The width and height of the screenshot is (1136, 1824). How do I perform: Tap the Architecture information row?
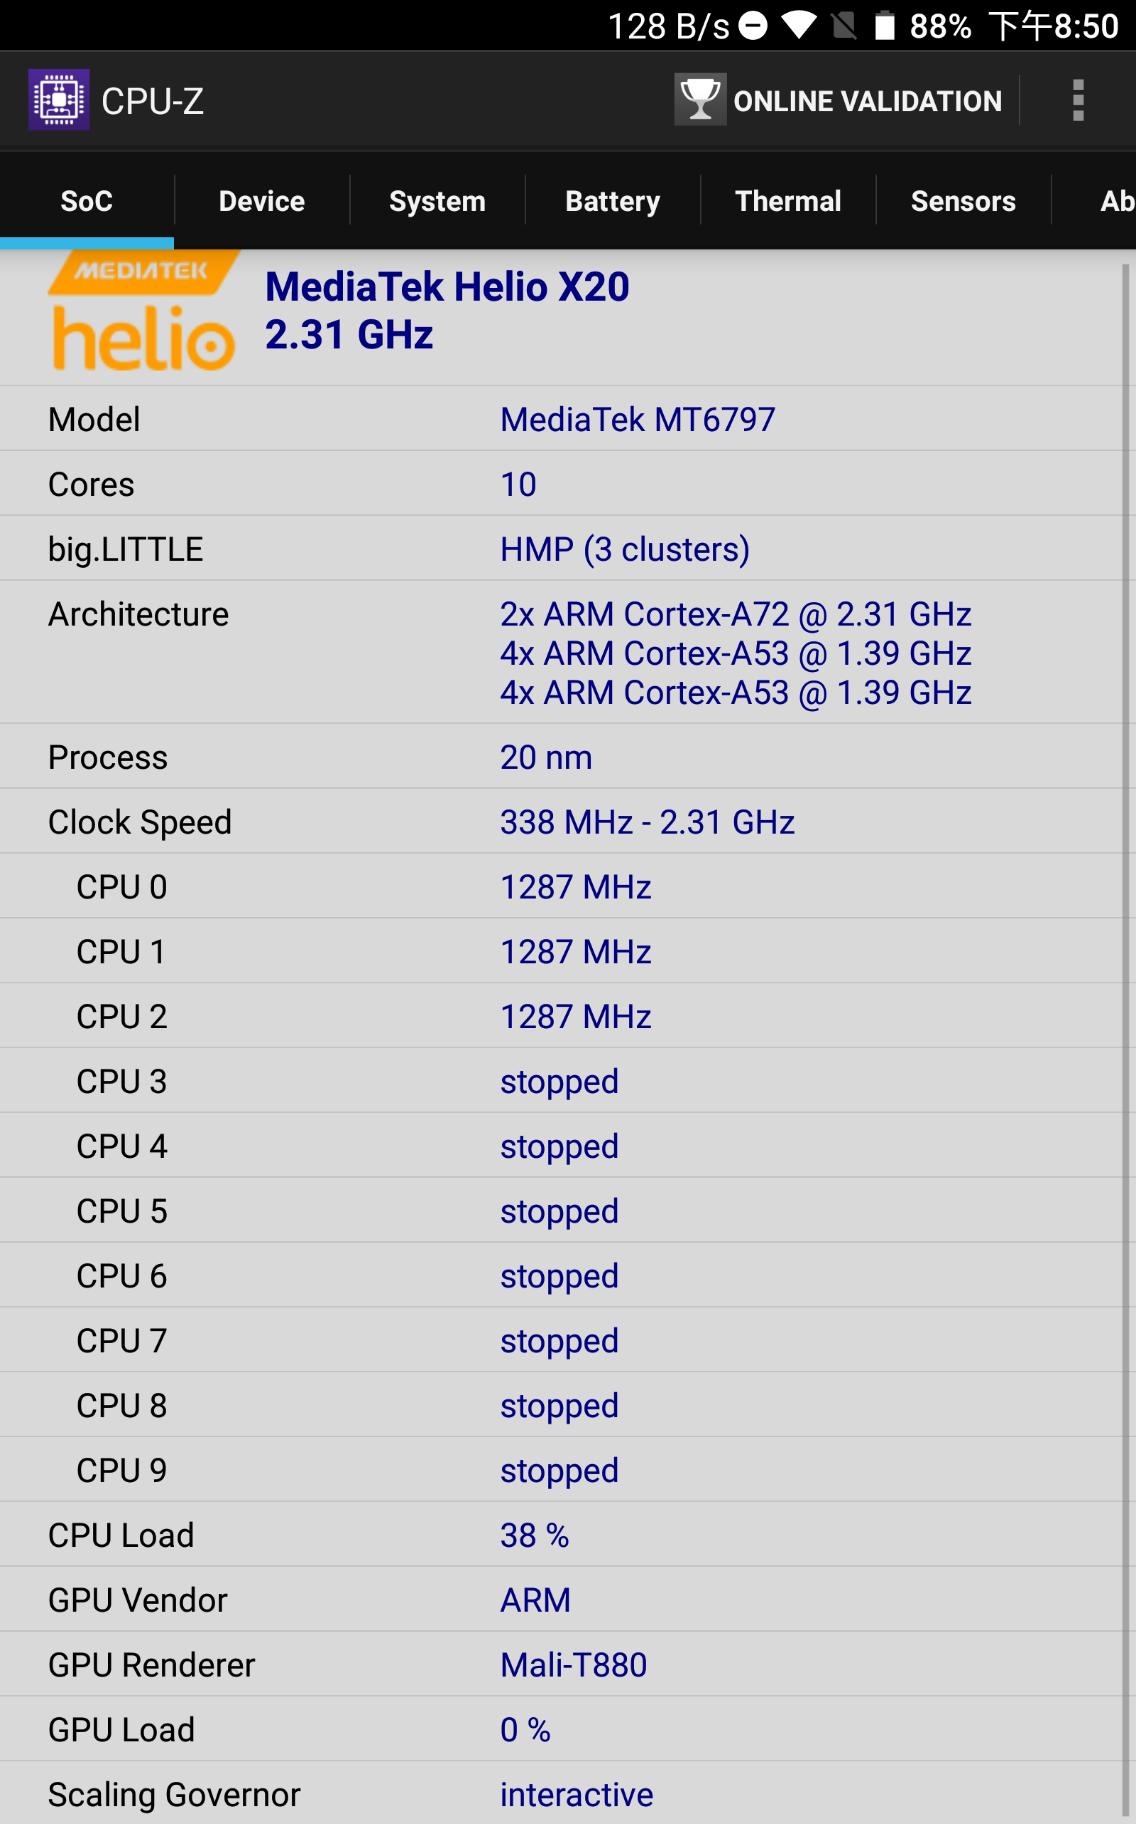click(560, 652)
